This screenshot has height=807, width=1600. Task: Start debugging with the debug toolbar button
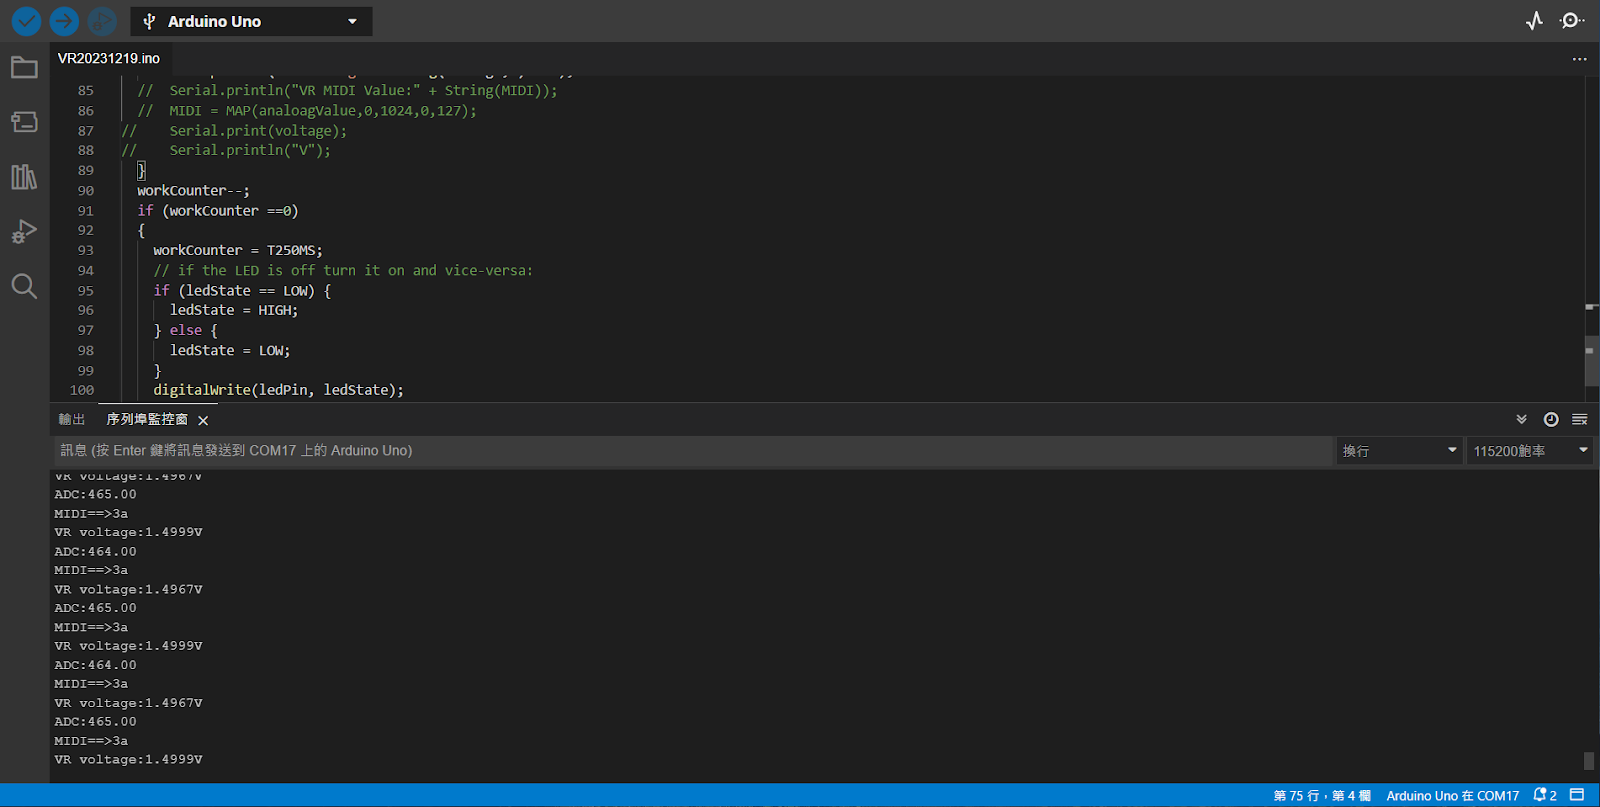click(x=102, y=21)
